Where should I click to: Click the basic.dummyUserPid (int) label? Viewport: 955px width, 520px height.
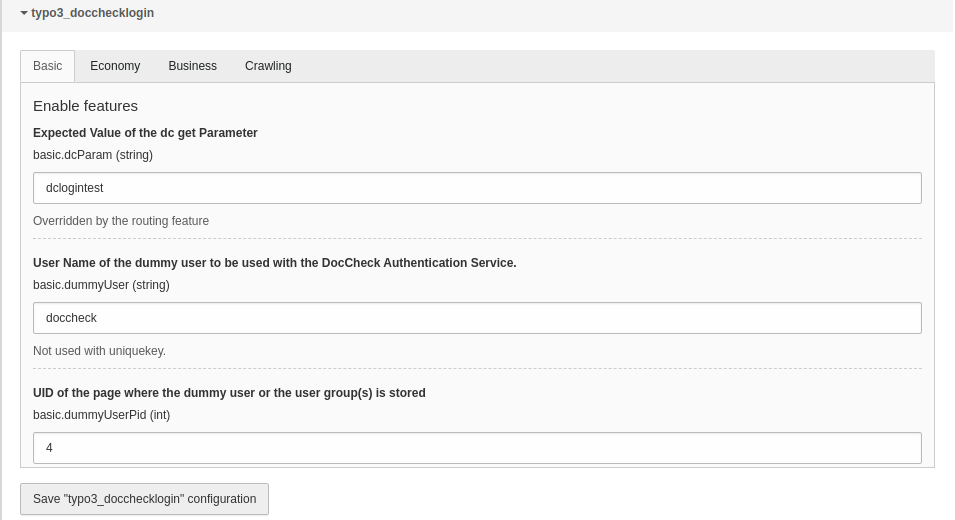click(x=102, y=415)
